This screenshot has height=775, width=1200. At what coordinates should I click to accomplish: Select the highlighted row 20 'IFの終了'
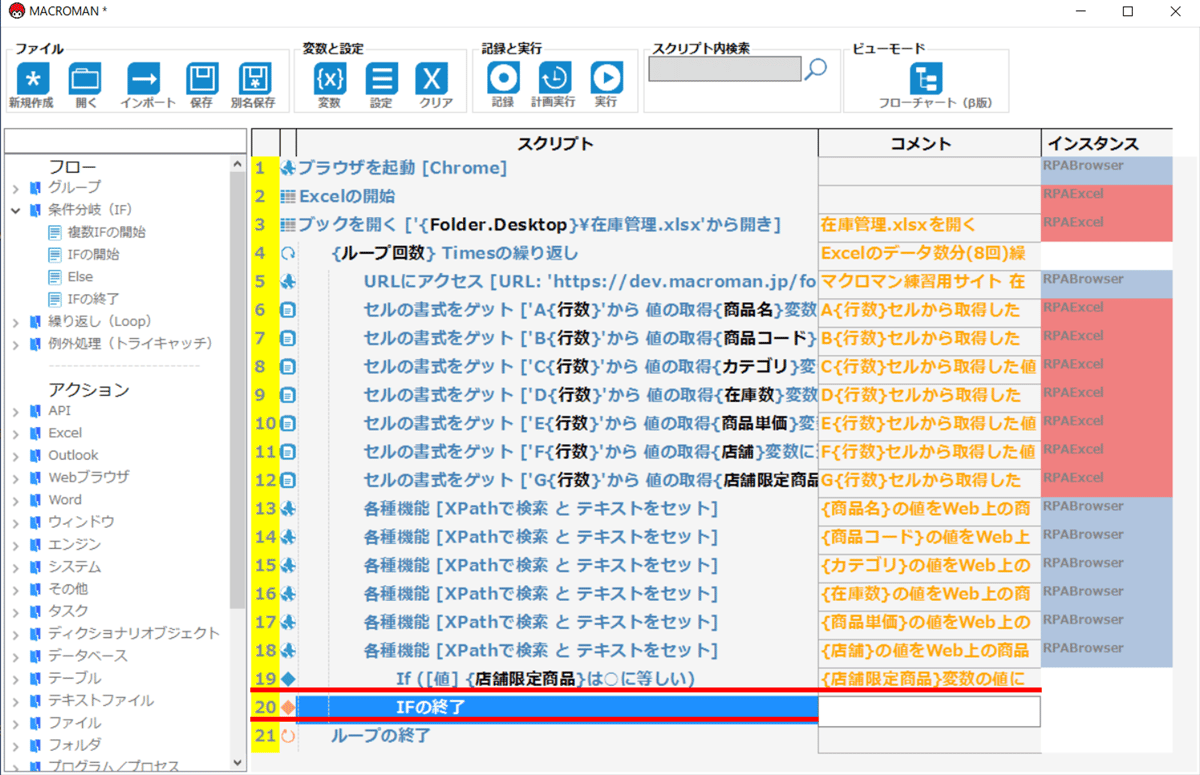[x=557, y=708]
